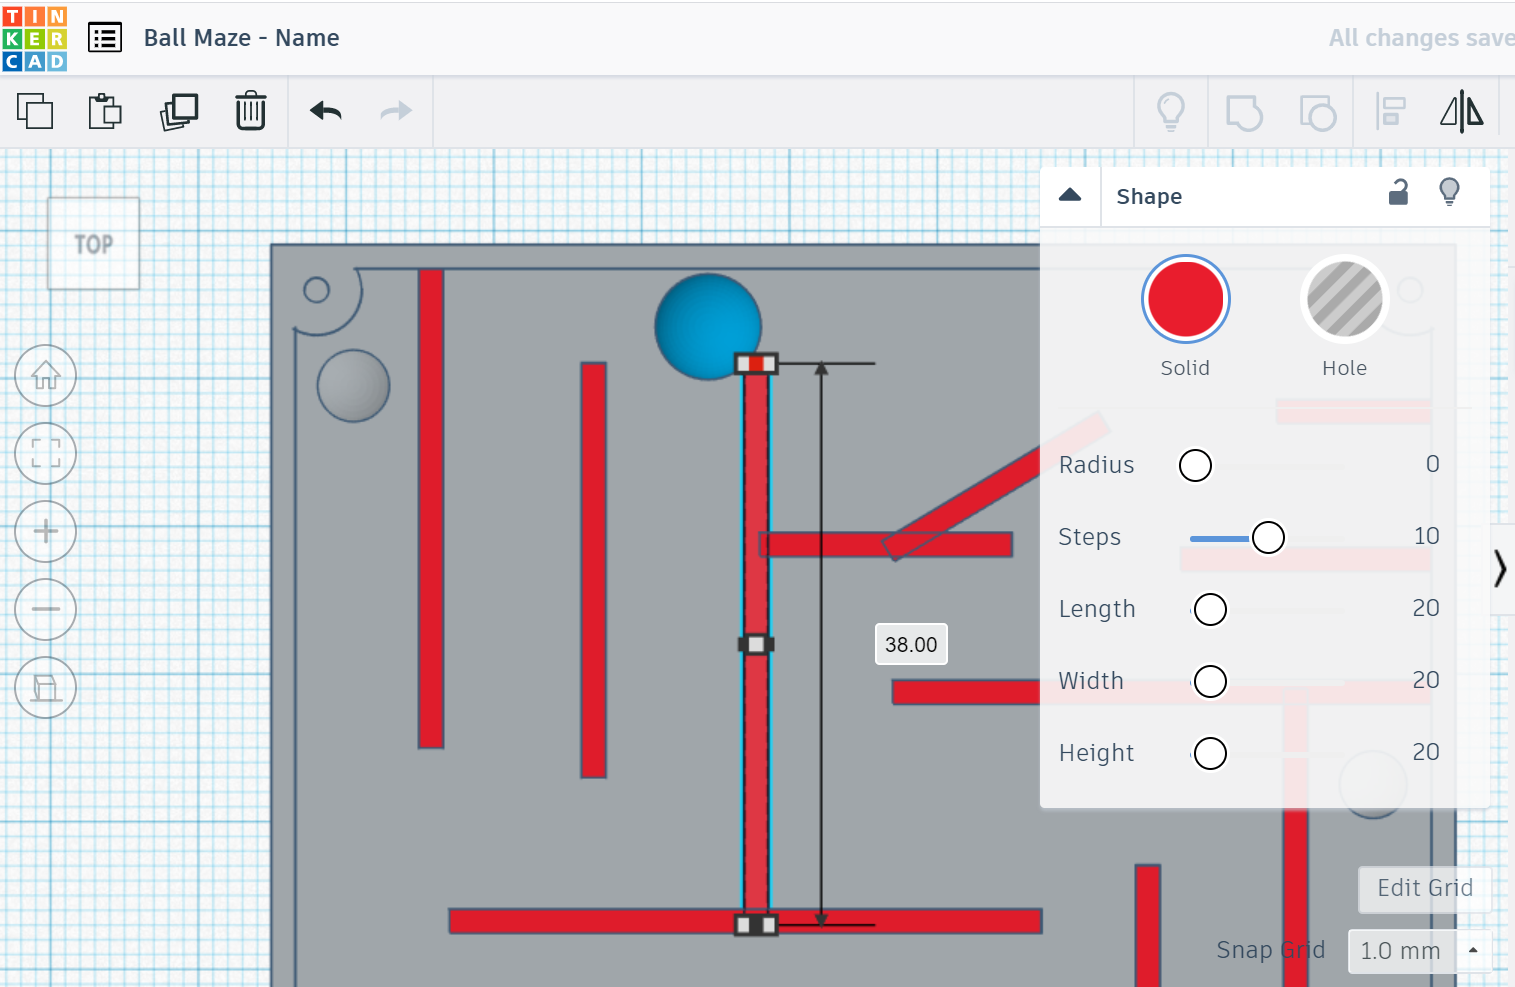Fit all in view
The image size is (1515, 987).
pos(45,454)
